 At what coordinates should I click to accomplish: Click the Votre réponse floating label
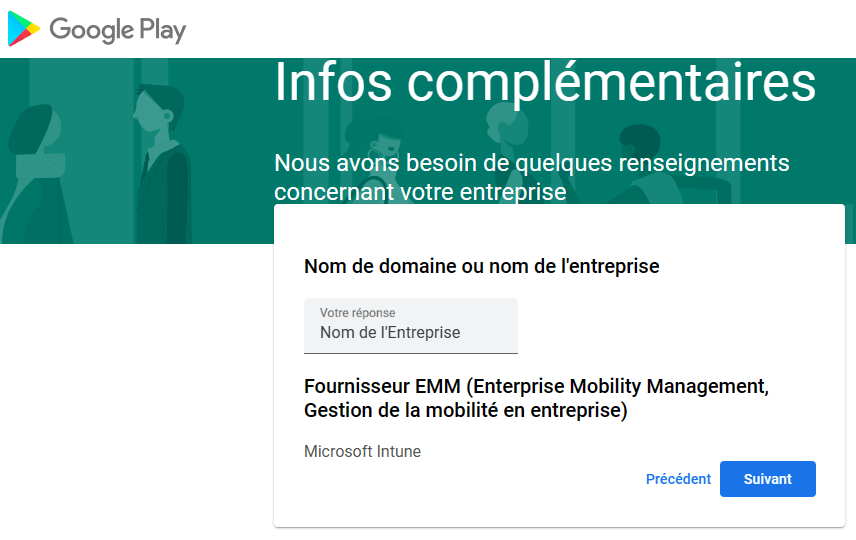[x=357, y=313]
